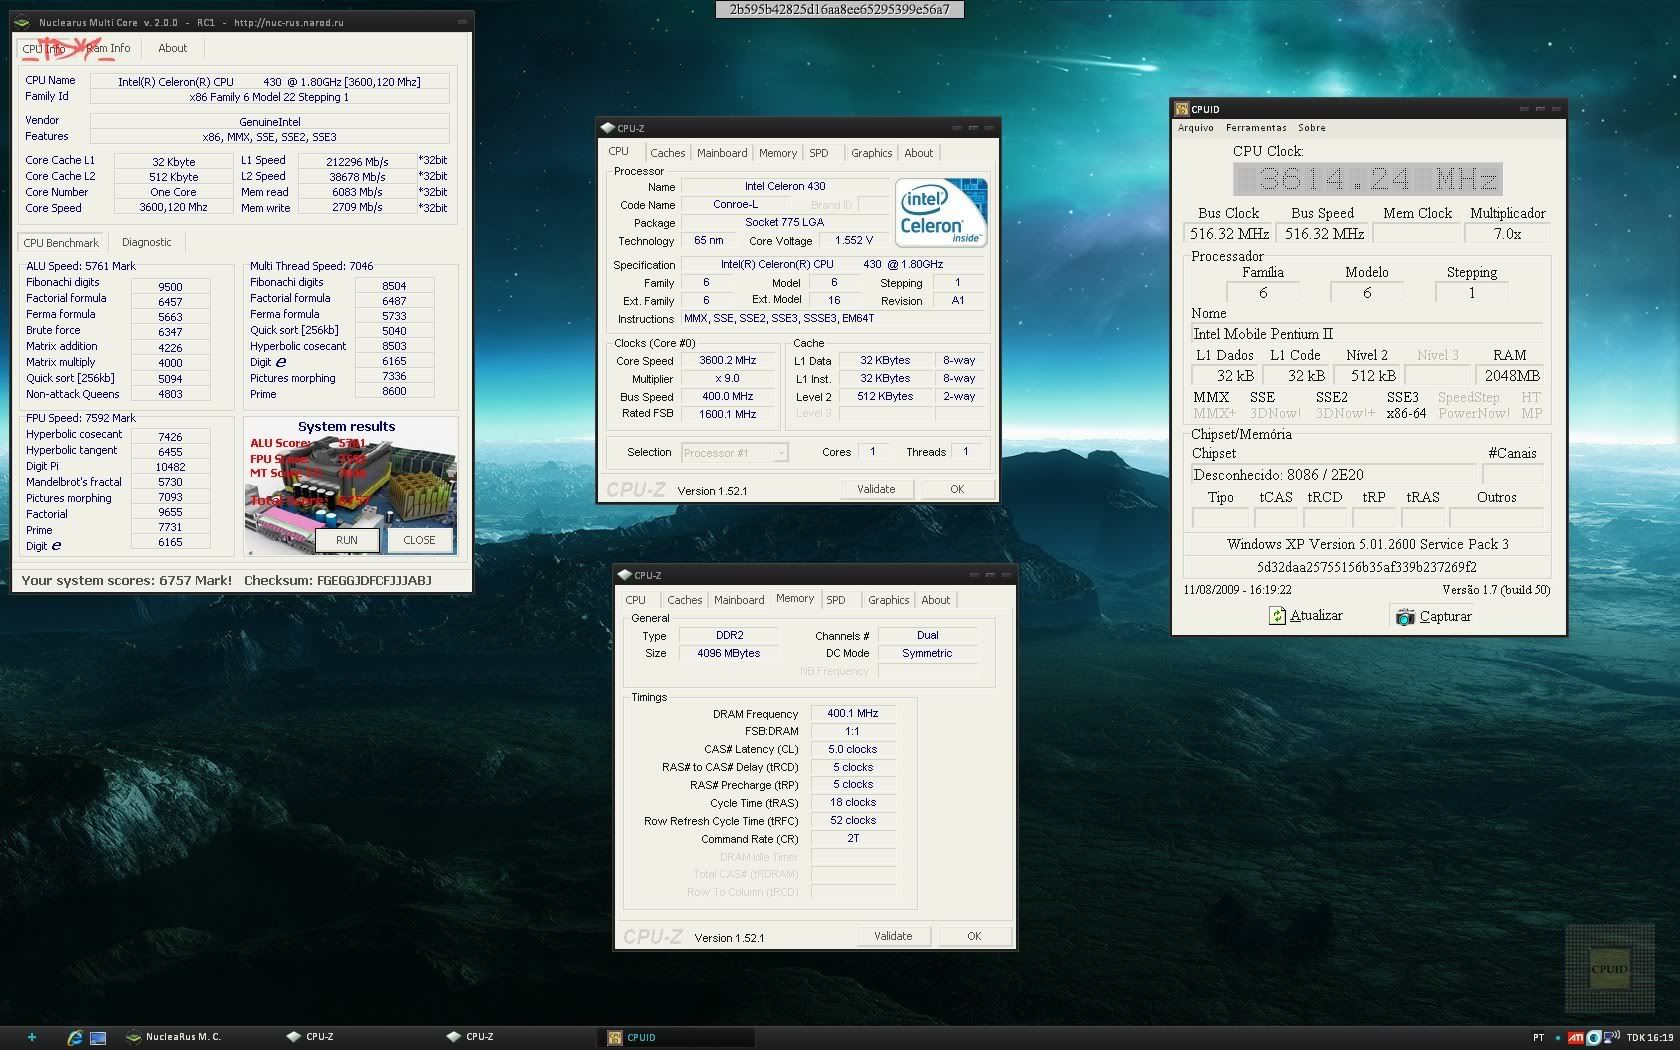Switch to Ram Info tab in Nuclearus
Screen dimensions: 1680x1050
[x=108, y=48]
